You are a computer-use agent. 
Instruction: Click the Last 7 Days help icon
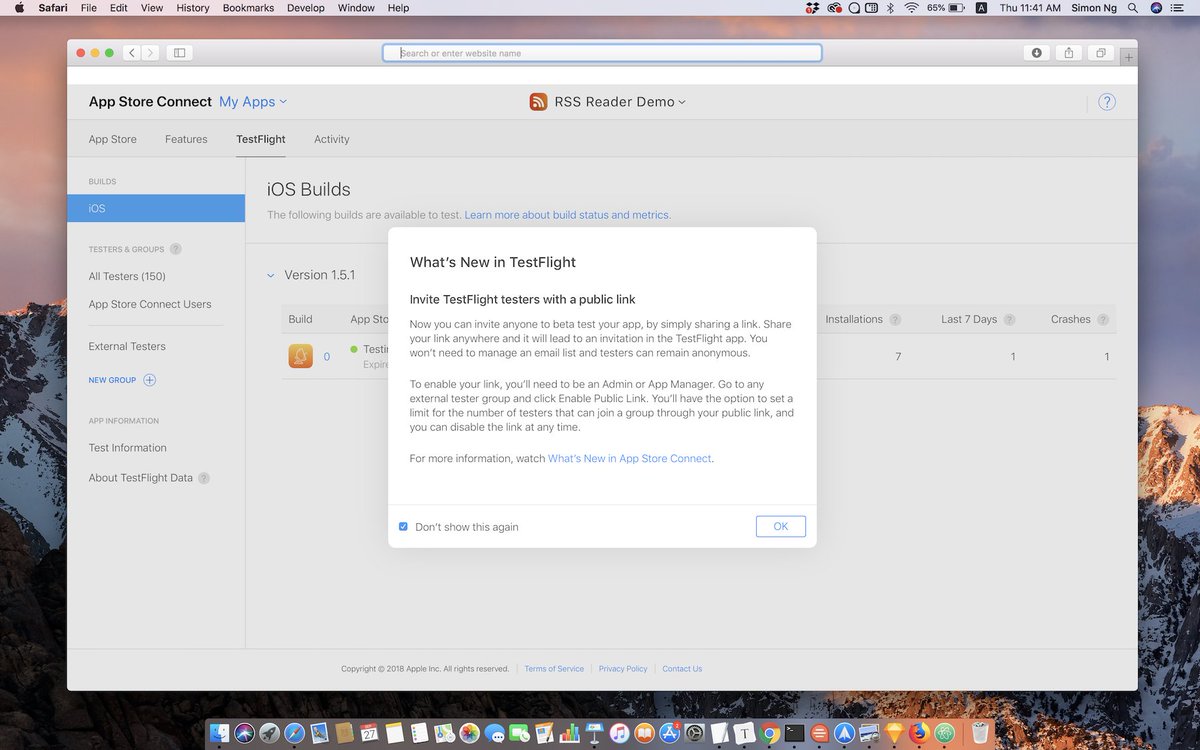(1009, 320)
